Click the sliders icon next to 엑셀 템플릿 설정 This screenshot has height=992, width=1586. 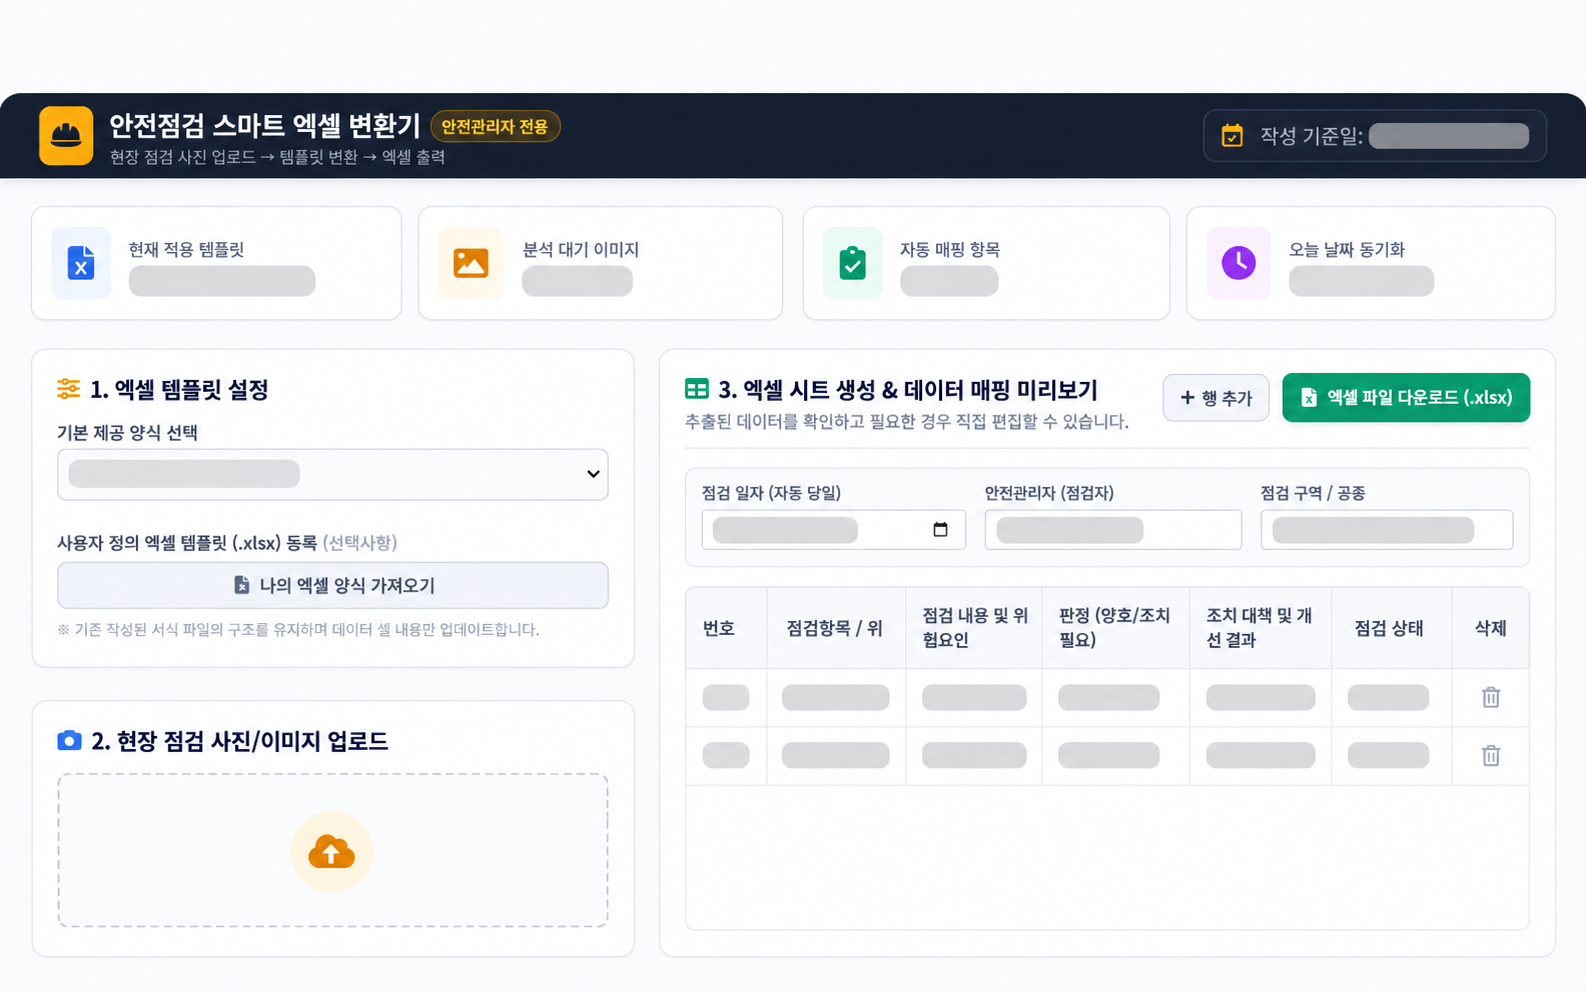(69, 389)
